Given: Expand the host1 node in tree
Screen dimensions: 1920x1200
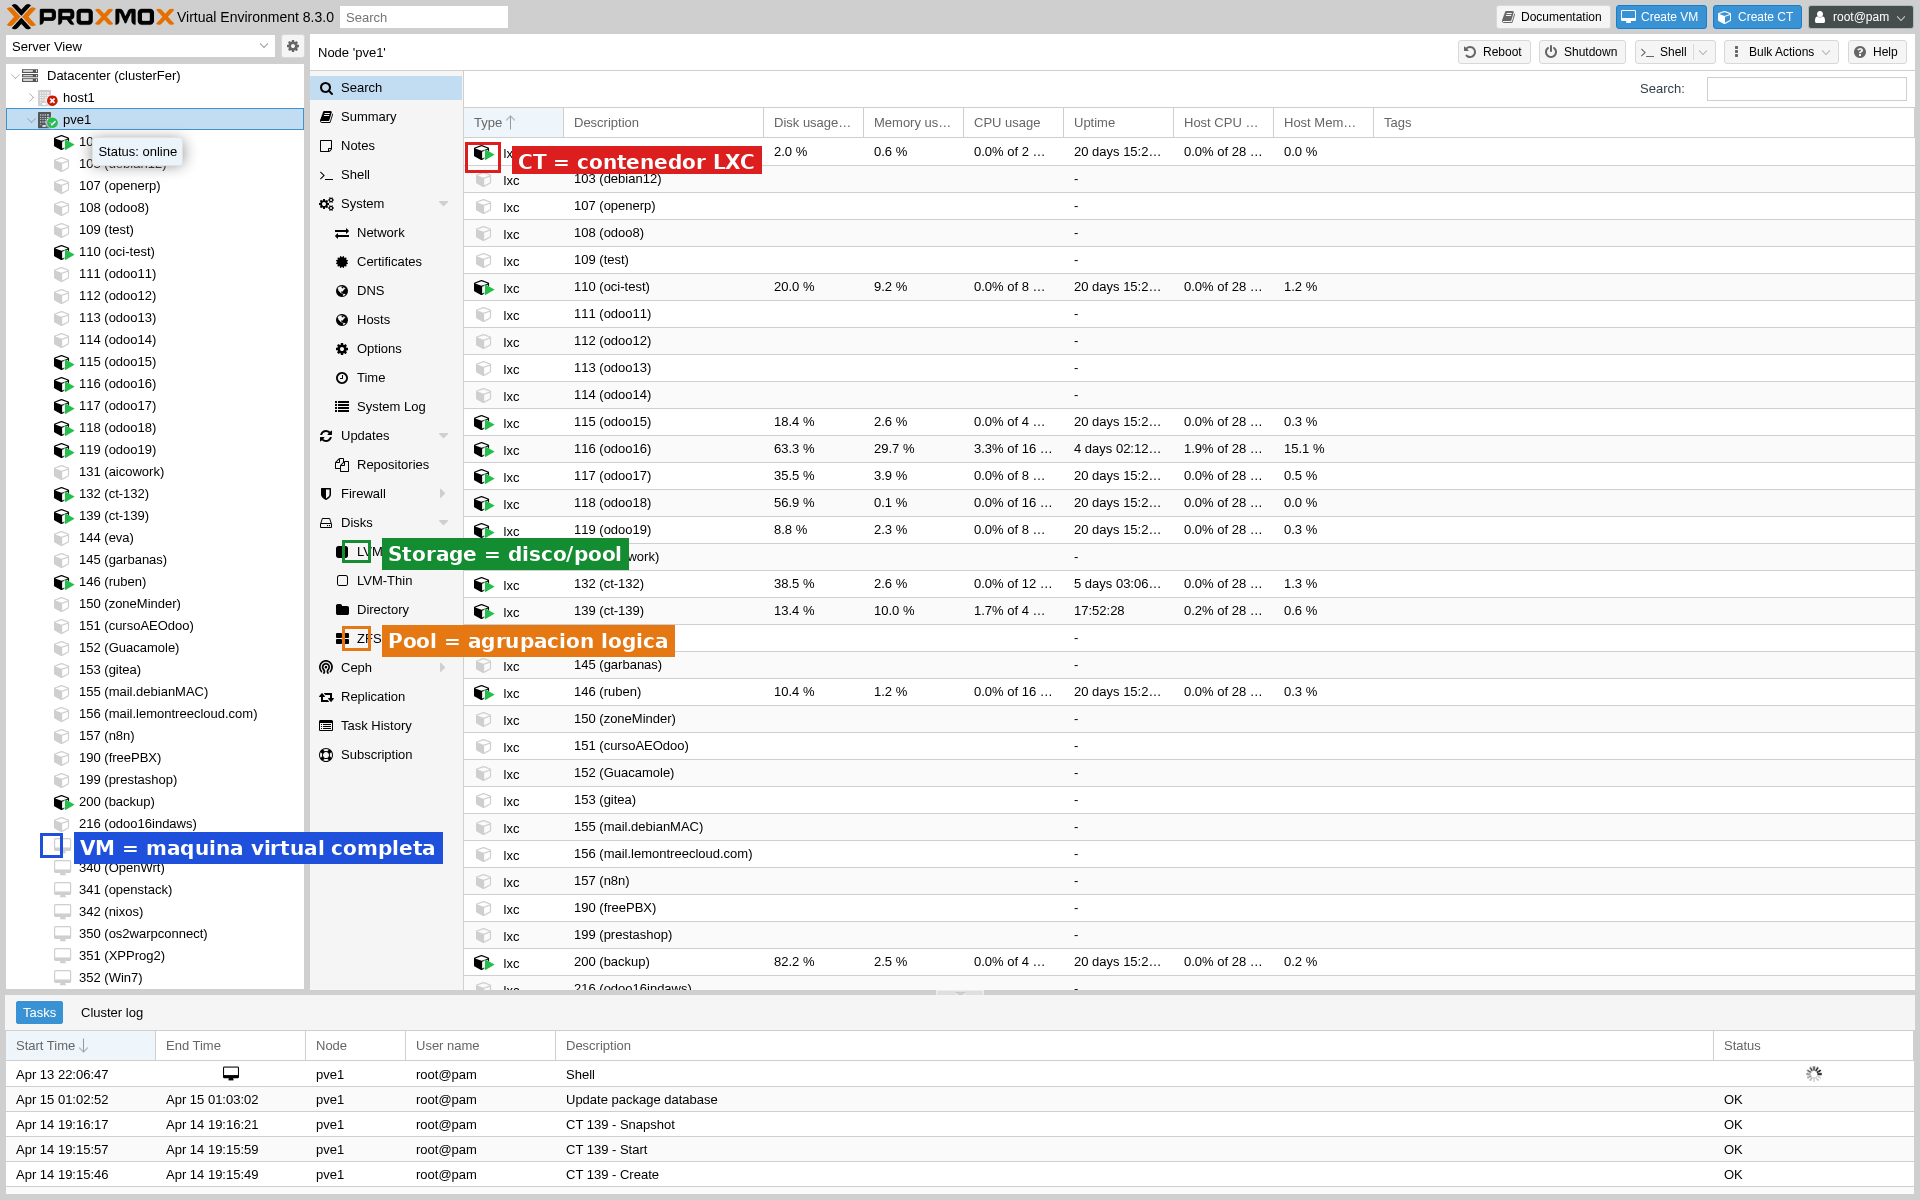Looking at the screenshot, I should 31,98.
